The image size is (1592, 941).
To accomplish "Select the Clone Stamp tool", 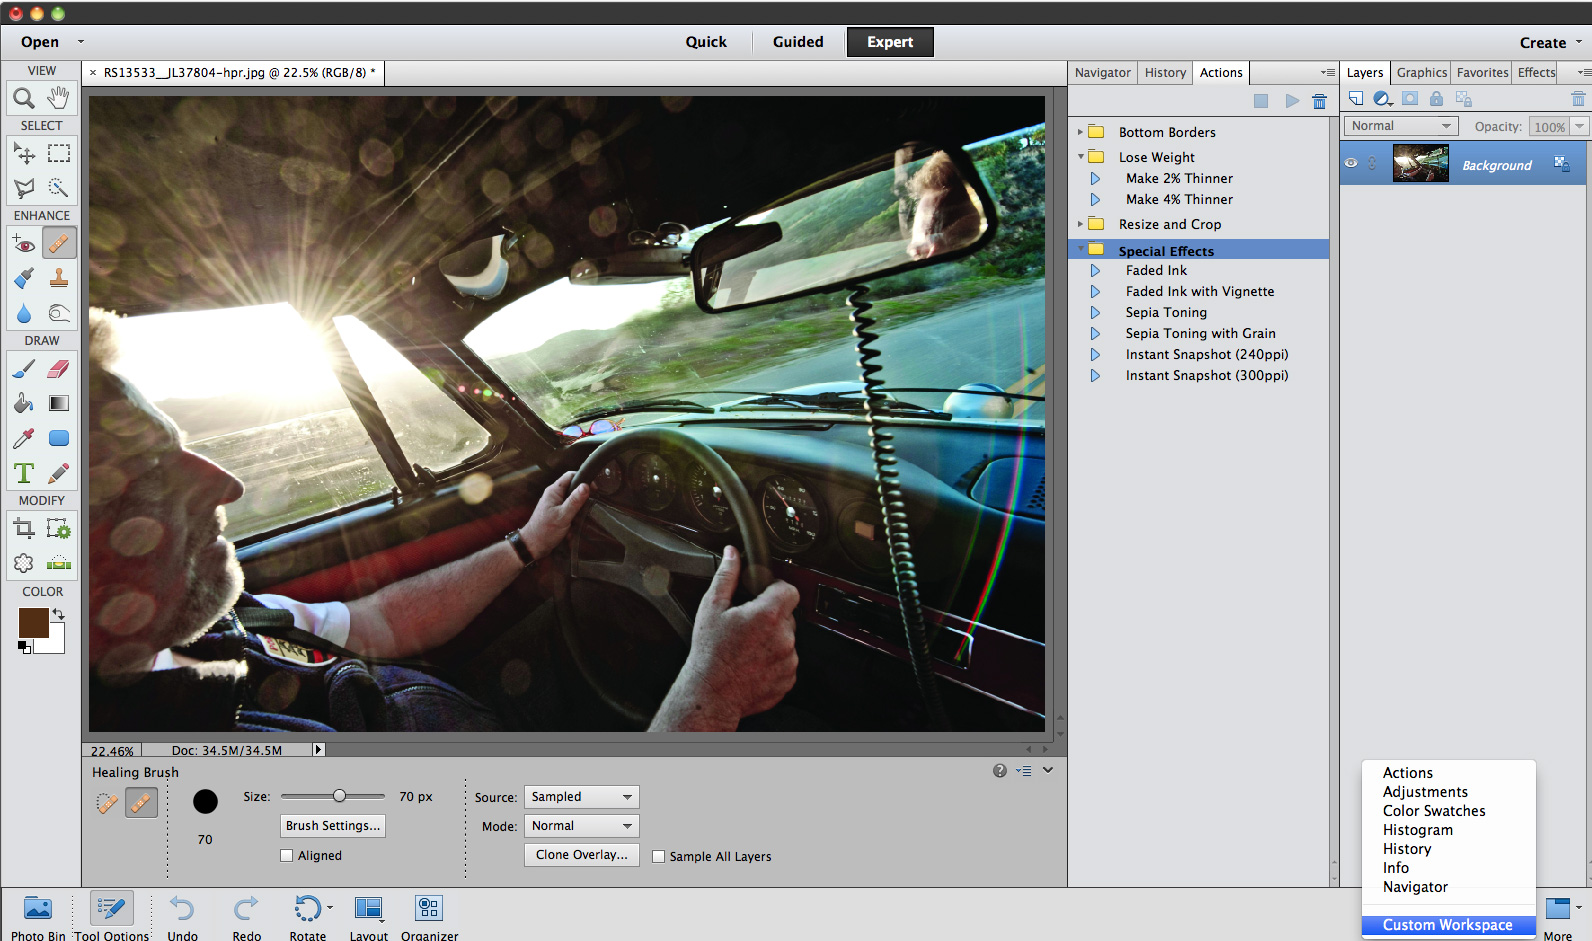I will (59, 278).
